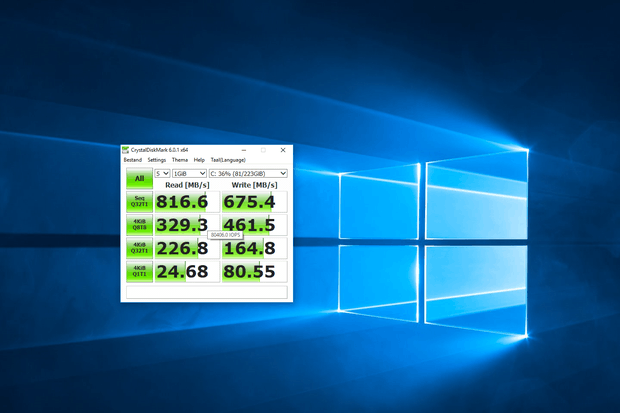
Task: Click the 816.6 sequential read result
Action: pyautogui.click(x=187, y=202)
